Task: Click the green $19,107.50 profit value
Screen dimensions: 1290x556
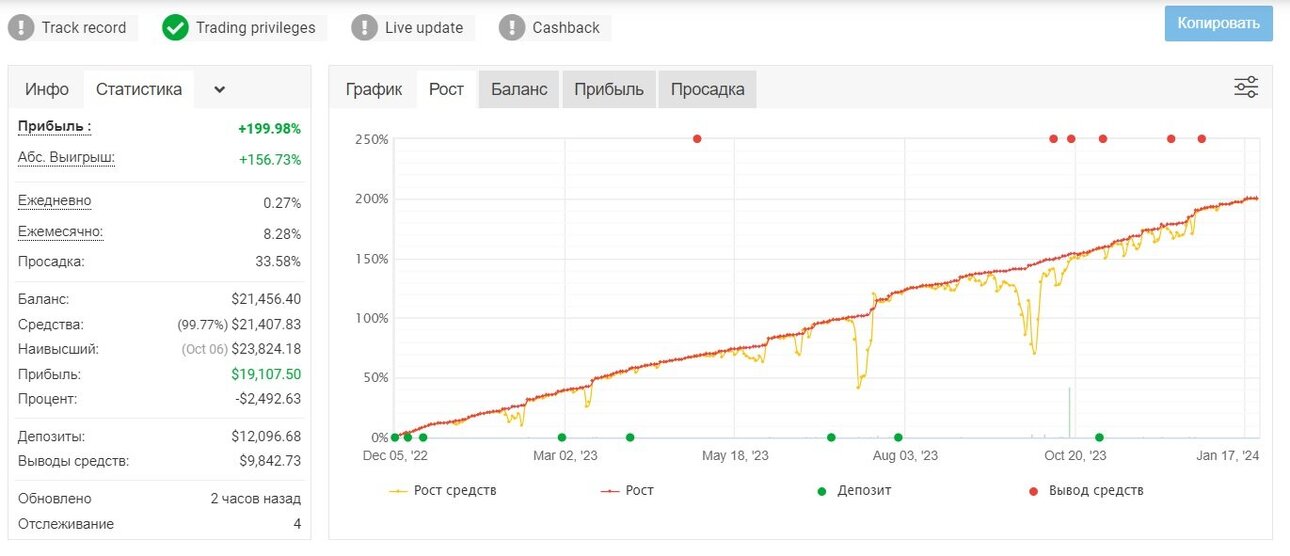Action: click(266, 375)
